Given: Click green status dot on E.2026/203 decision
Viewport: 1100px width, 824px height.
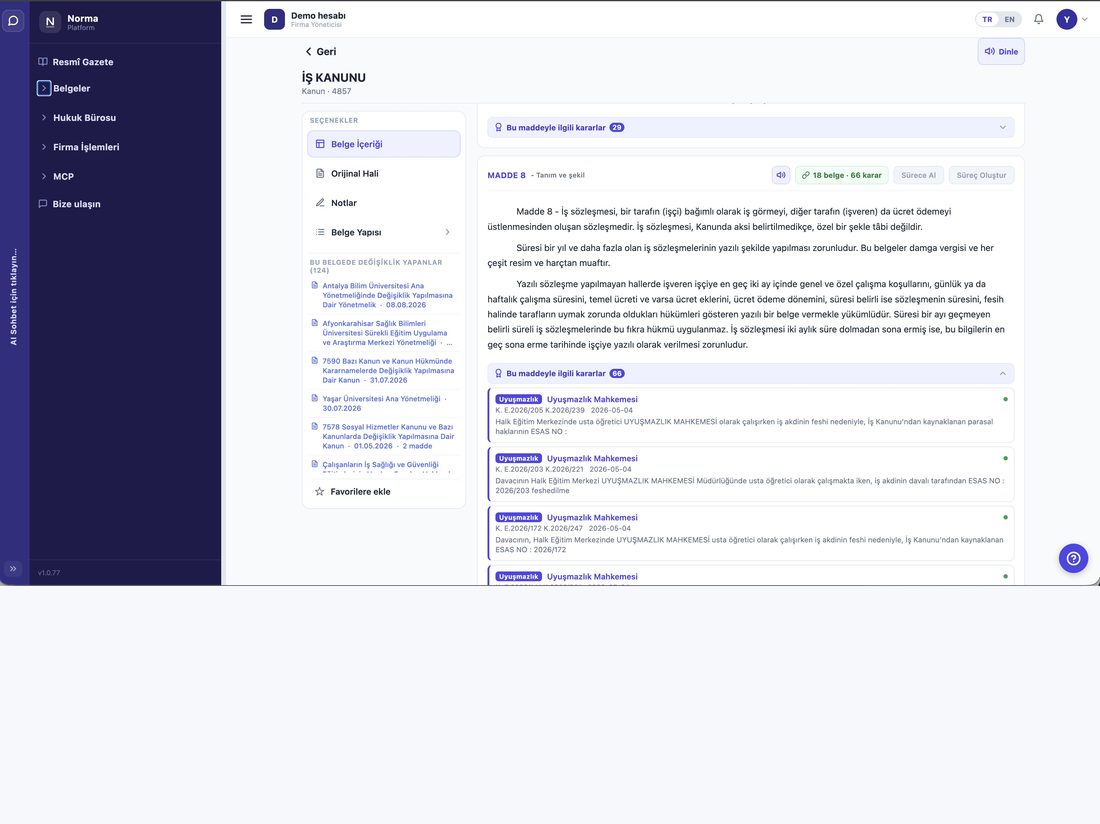Looking at the screenshot, I should pos(1005,458).
